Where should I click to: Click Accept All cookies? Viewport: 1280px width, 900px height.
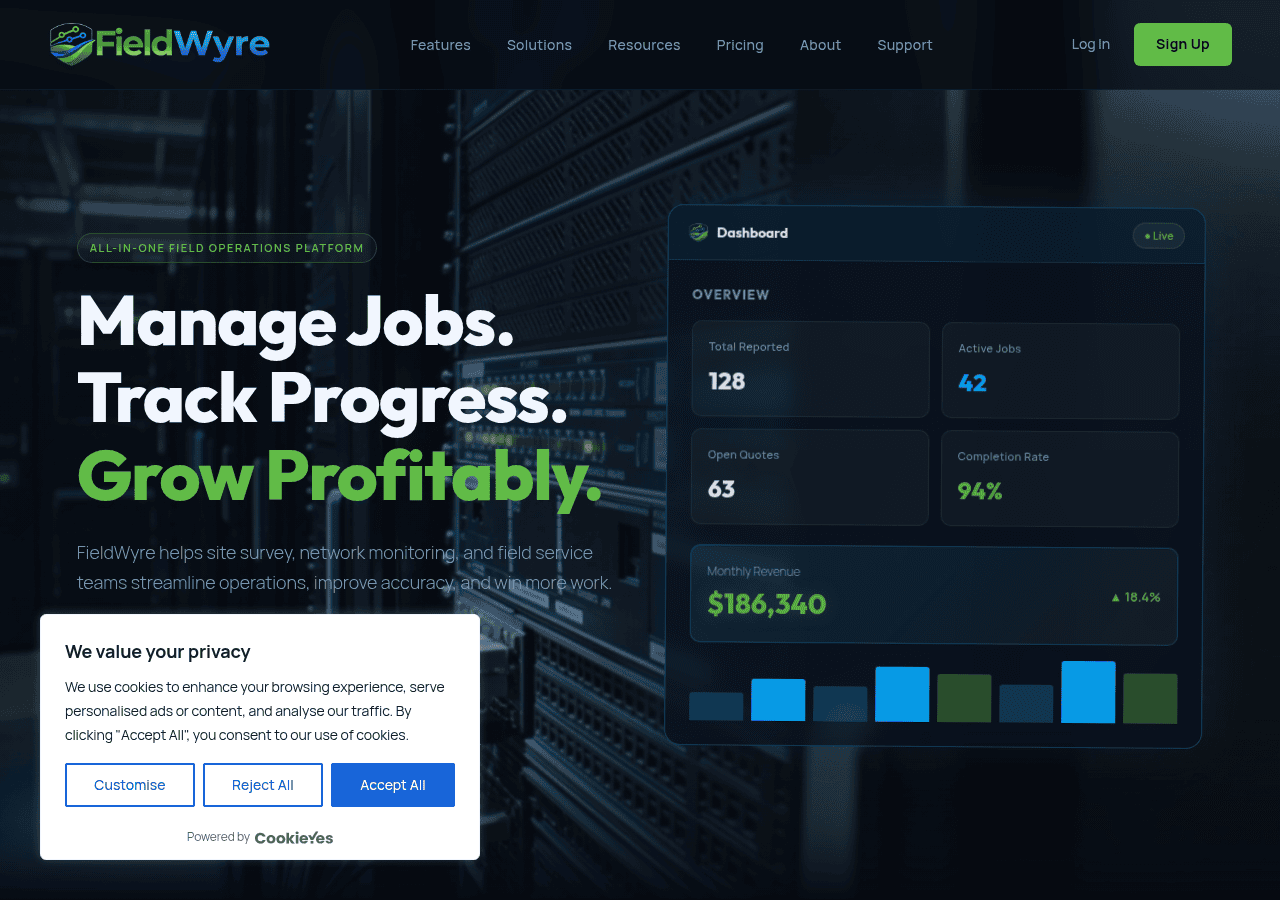pos(393,785)
